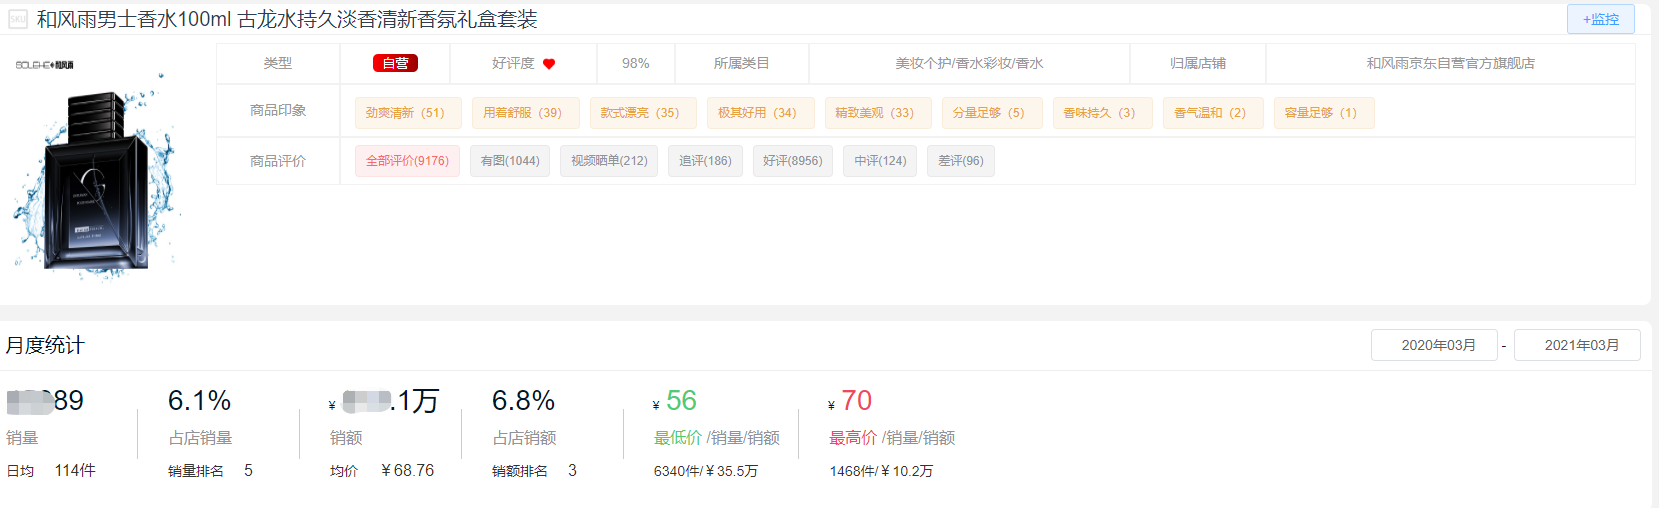Image resolution: width=1659 pixels, height=508 pixels.
Task: Open the 和风雨京东自营官方旗舰店 store link
Action: click(x=1450, y=63)
